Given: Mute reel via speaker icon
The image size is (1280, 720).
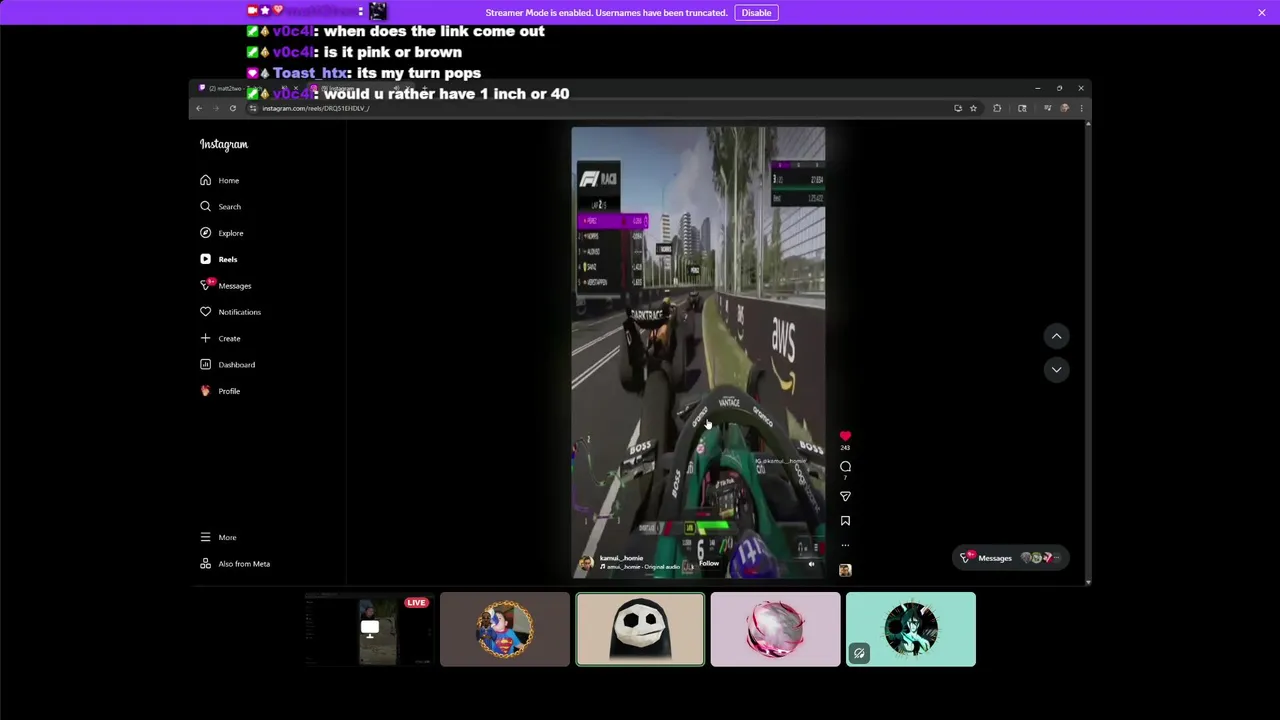Looking at the screenshot, I should [811, 564].
